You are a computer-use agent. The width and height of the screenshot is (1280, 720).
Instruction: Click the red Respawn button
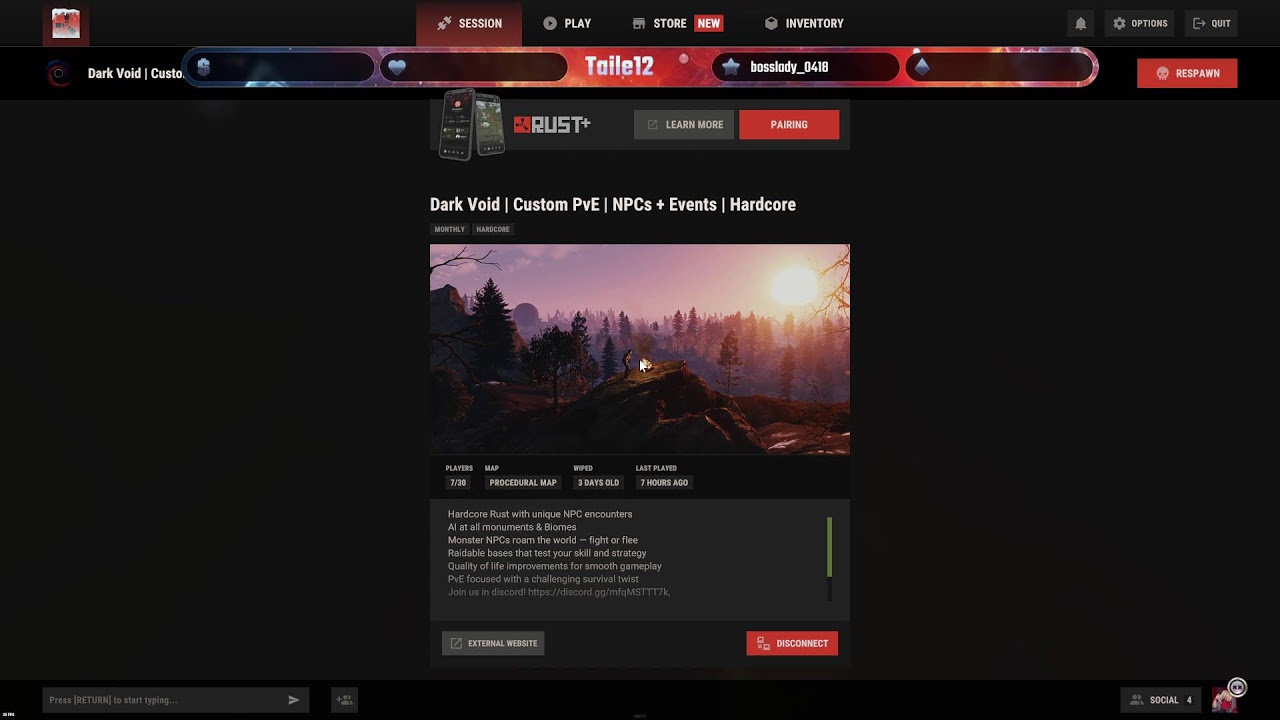[x=1187, y=73]
